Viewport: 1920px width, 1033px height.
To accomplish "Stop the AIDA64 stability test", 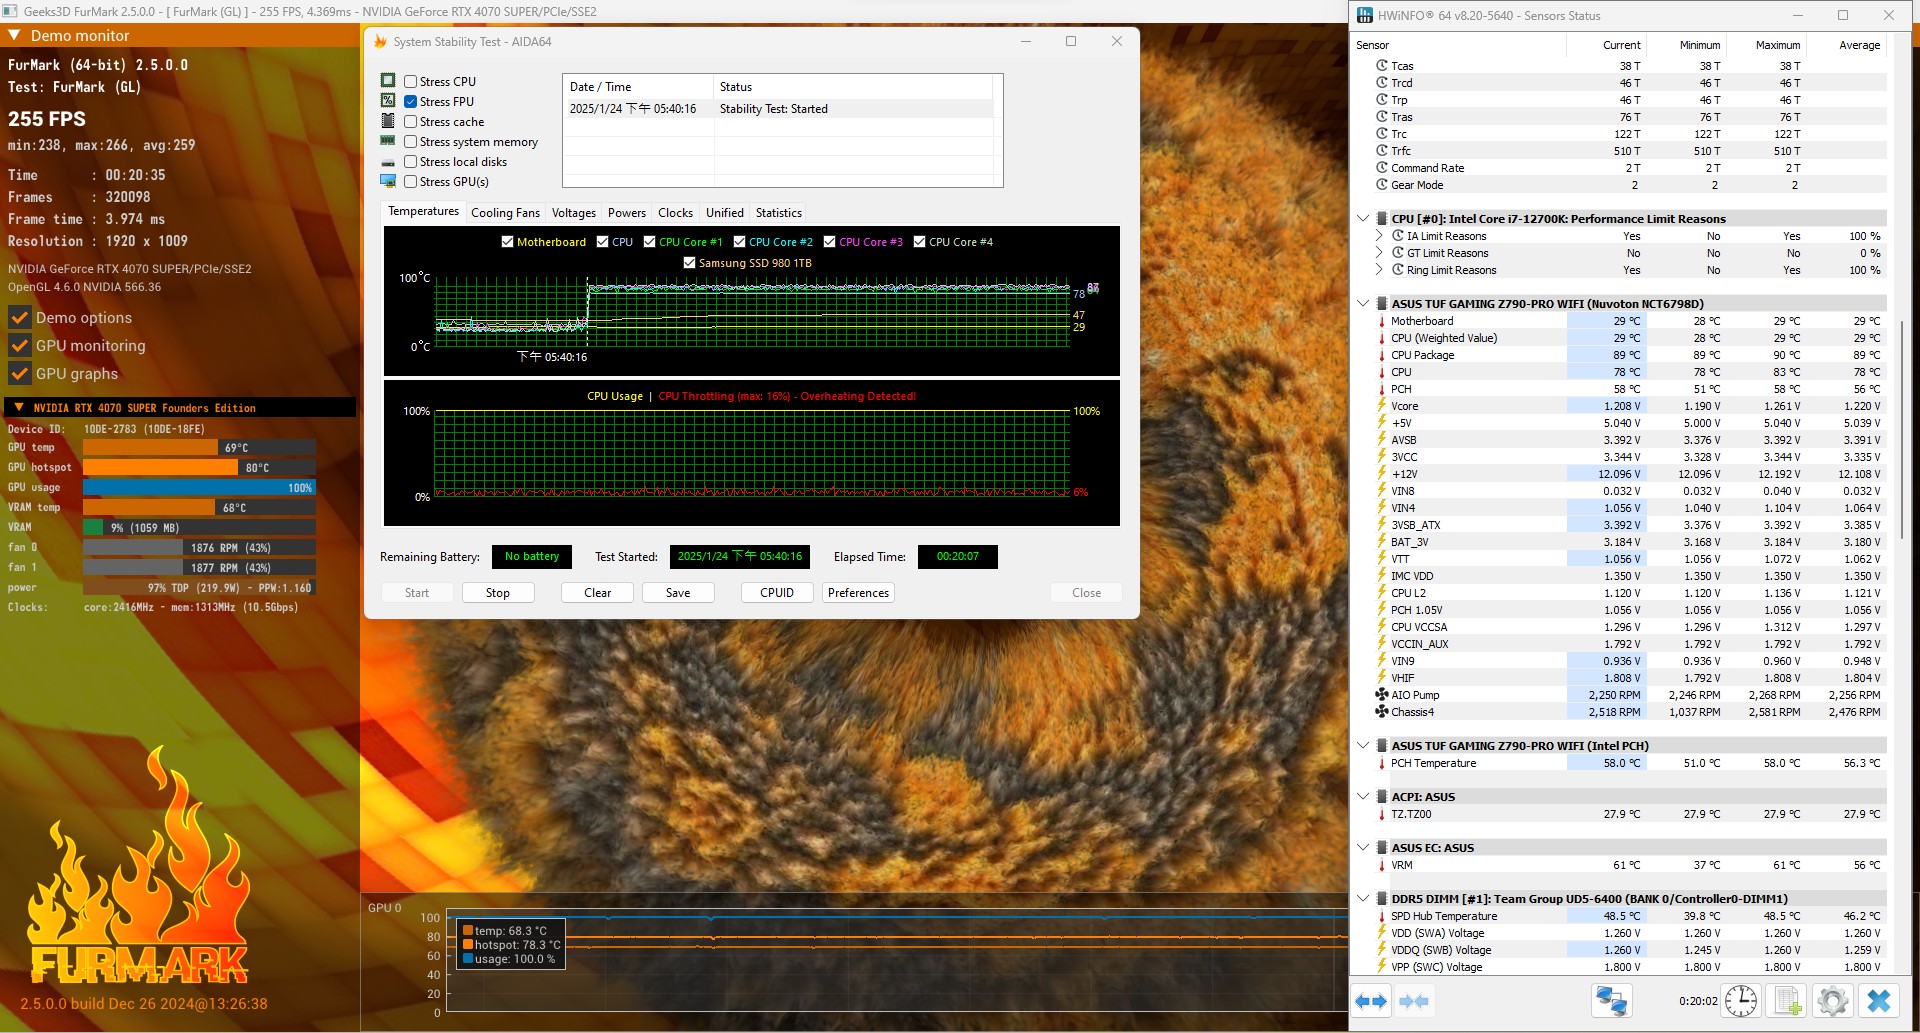I will pyautogui.click(x=498, y=593).
